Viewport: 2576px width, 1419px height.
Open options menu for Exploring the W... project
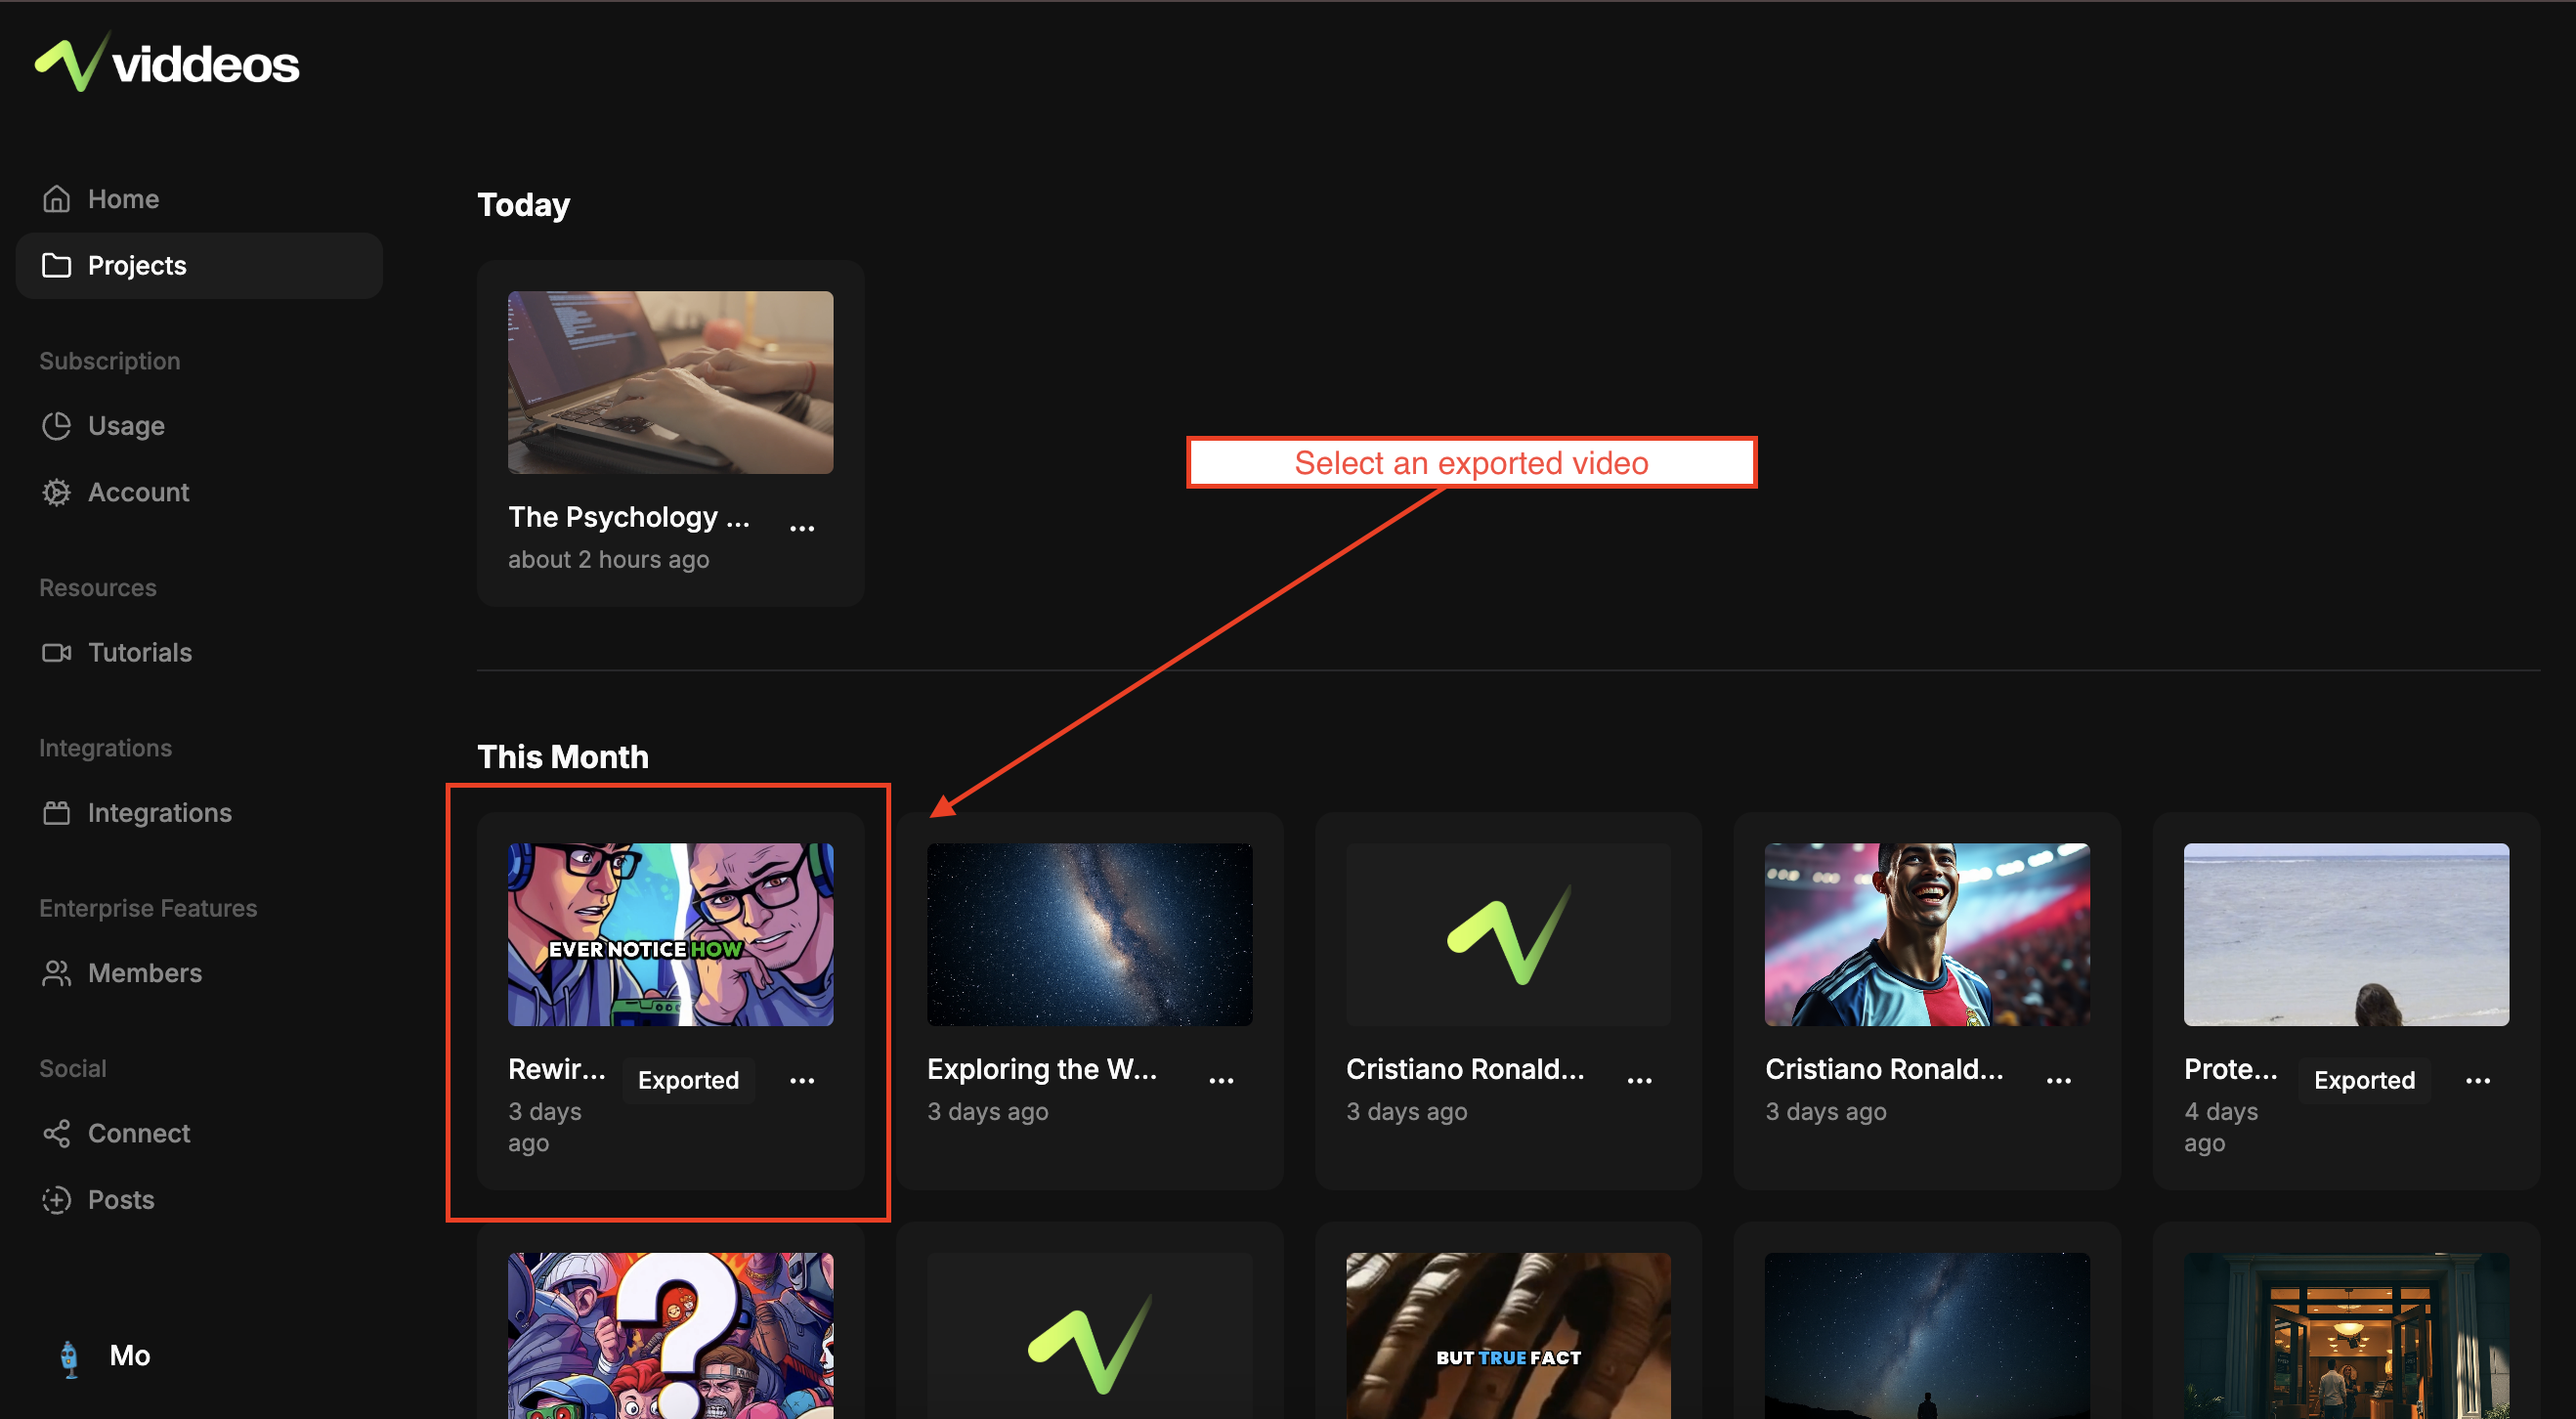point(1221,1081)
